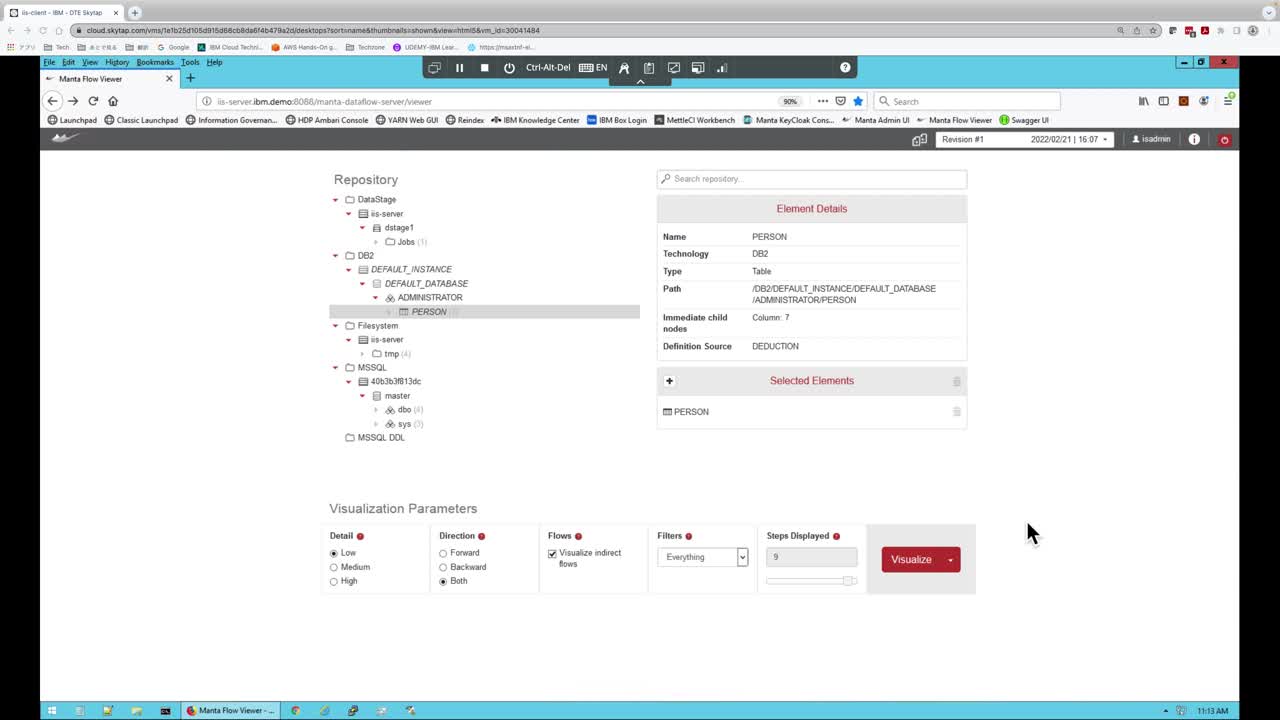Click the info circle icon in header
Image resolution: width=1280 pixels, height=720 pixels.
1194,139
